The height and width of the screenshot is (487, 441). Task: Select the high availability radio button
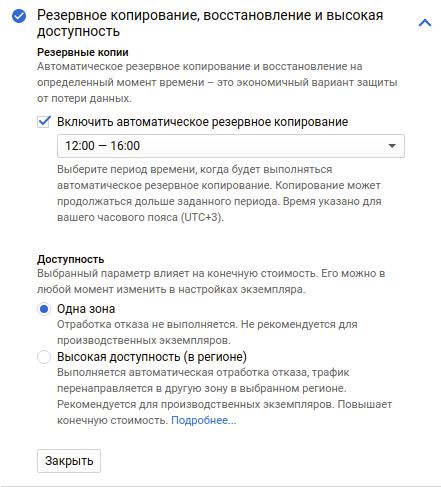[x=44, y=357]
